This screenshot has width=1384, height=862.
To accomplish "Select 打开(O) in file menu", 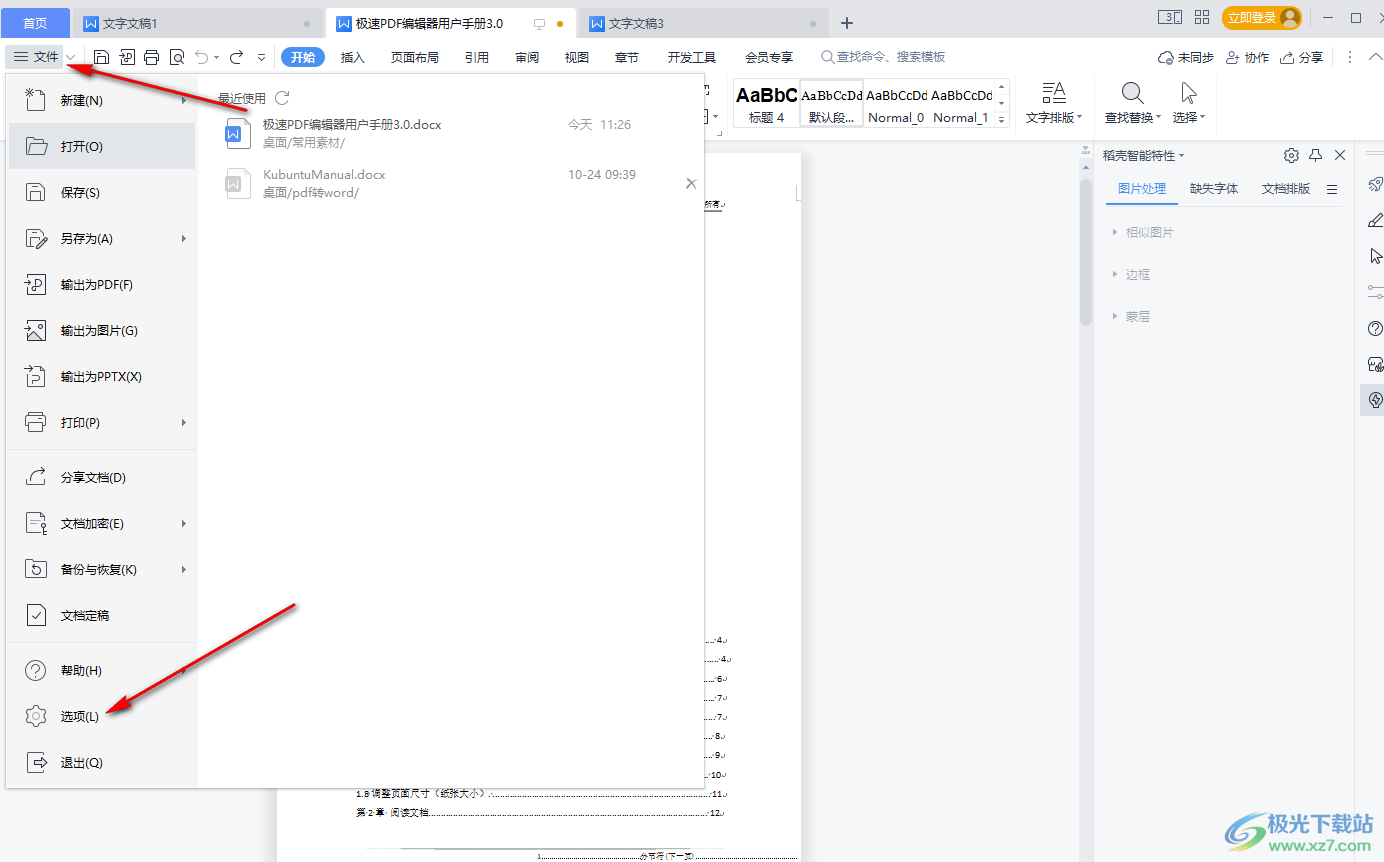I will 102,146.
